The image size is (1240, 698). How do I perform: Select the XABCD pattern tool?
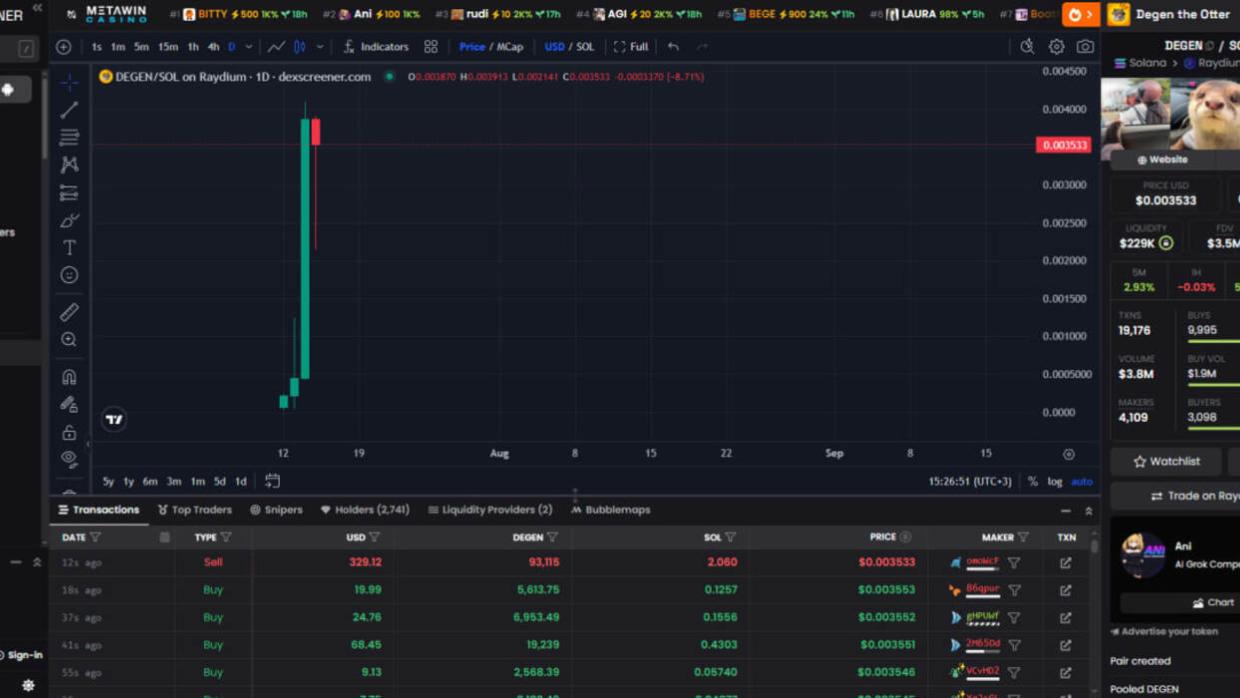[69, 164]
